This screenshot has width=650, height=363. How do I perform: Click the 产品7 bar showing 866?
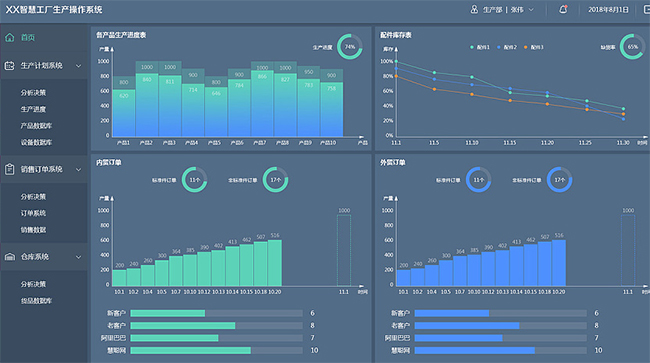point(262,104)
